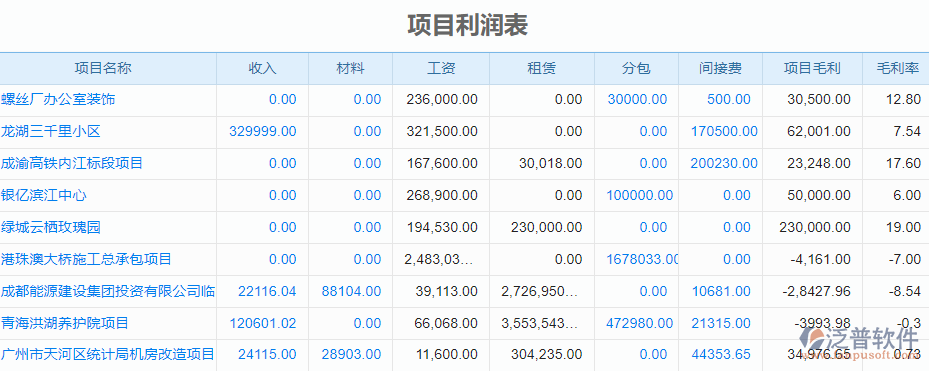Open project 龙湖三千里小区
This screenshot has width=929, height=371.
tap(51, 132)
